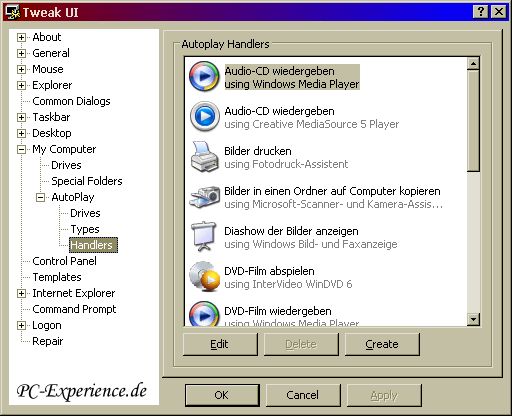The image size is (512, 416).
Task: Confirm with the OK button
Action: (222, 395)
